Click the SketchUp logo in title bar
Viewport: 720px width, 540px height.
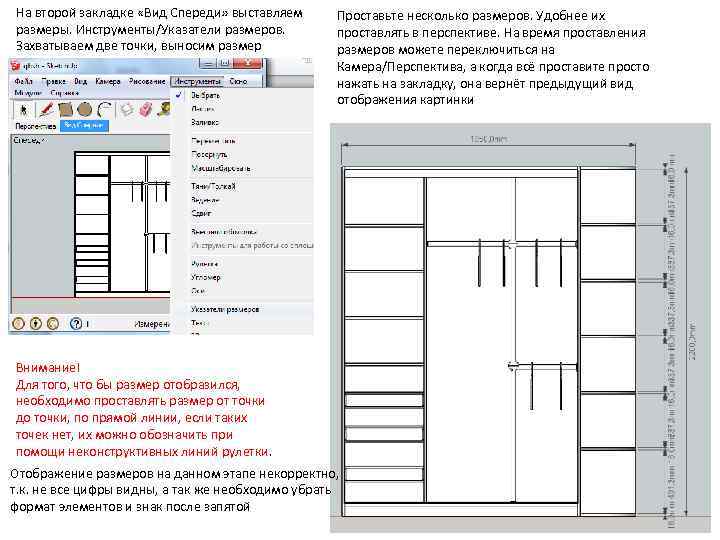click(16, 66)
